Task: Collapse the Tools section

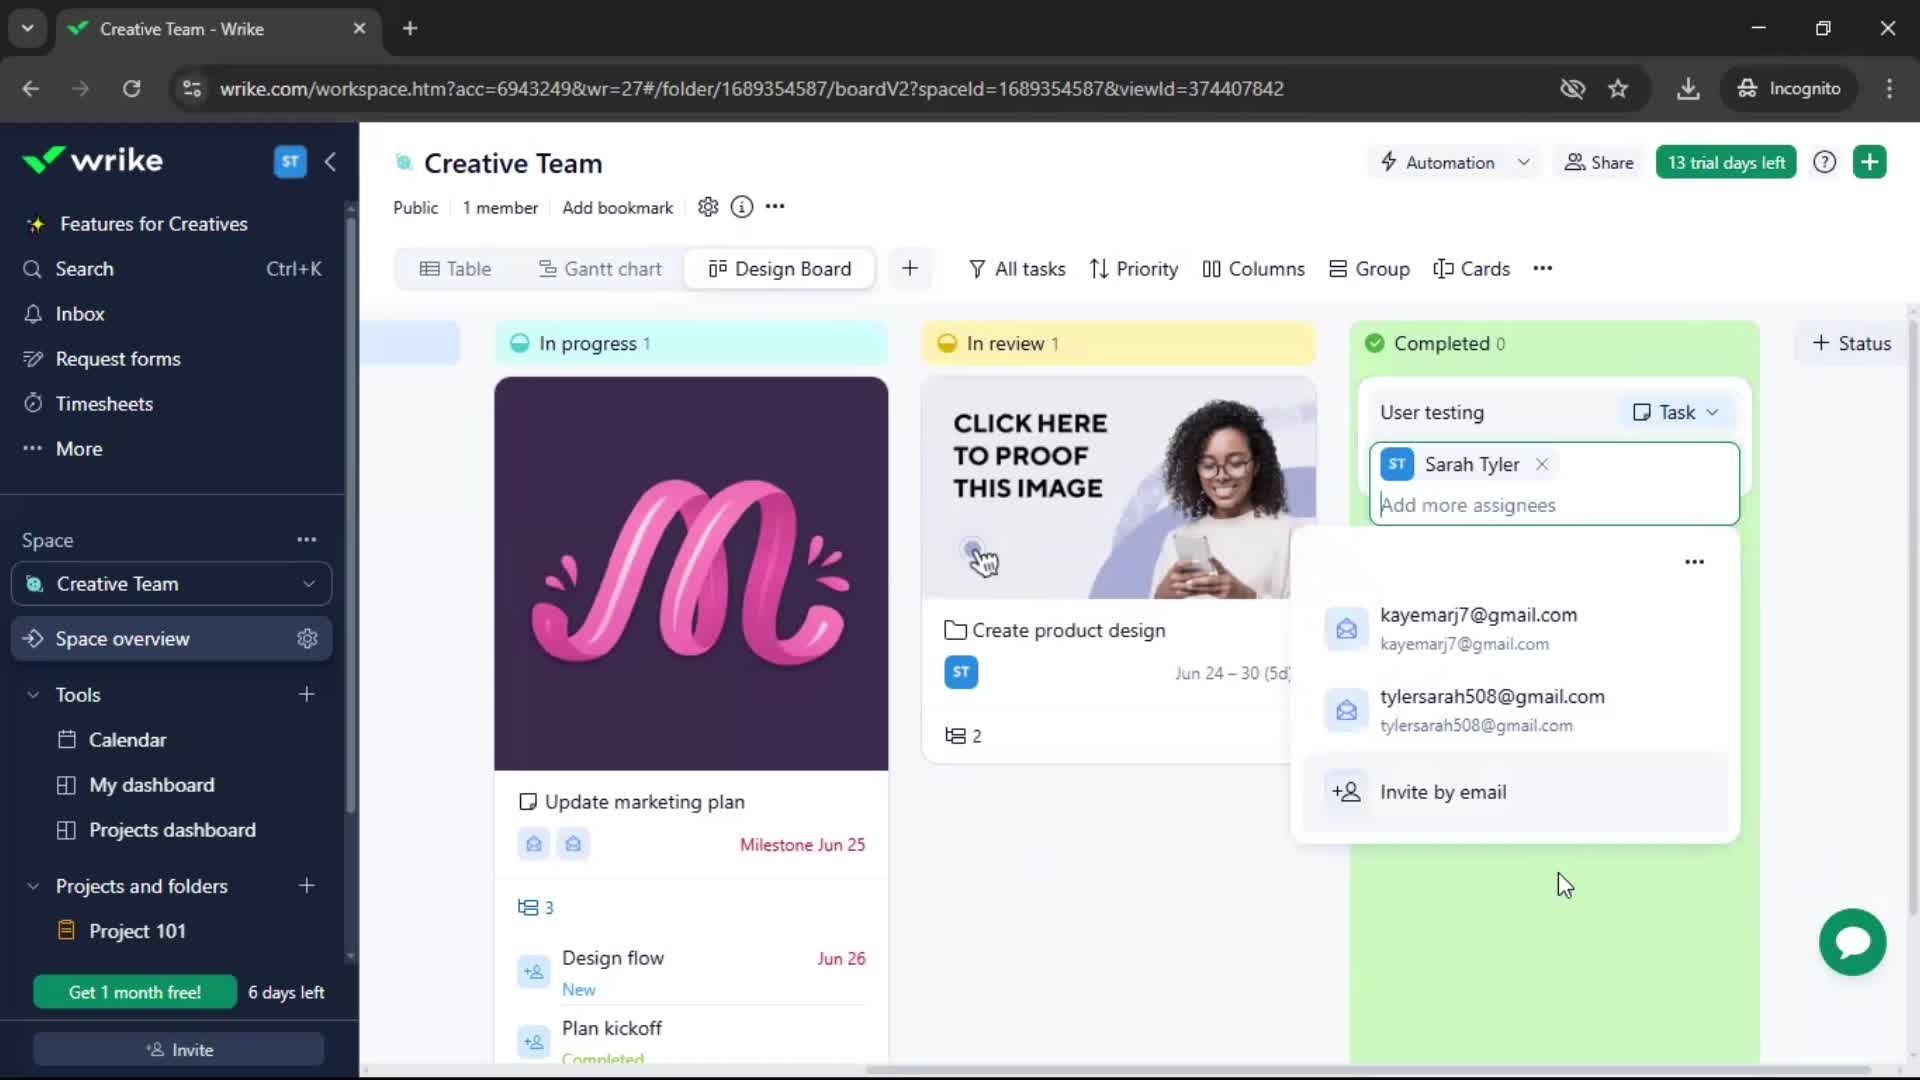Action: coord(33,695)
